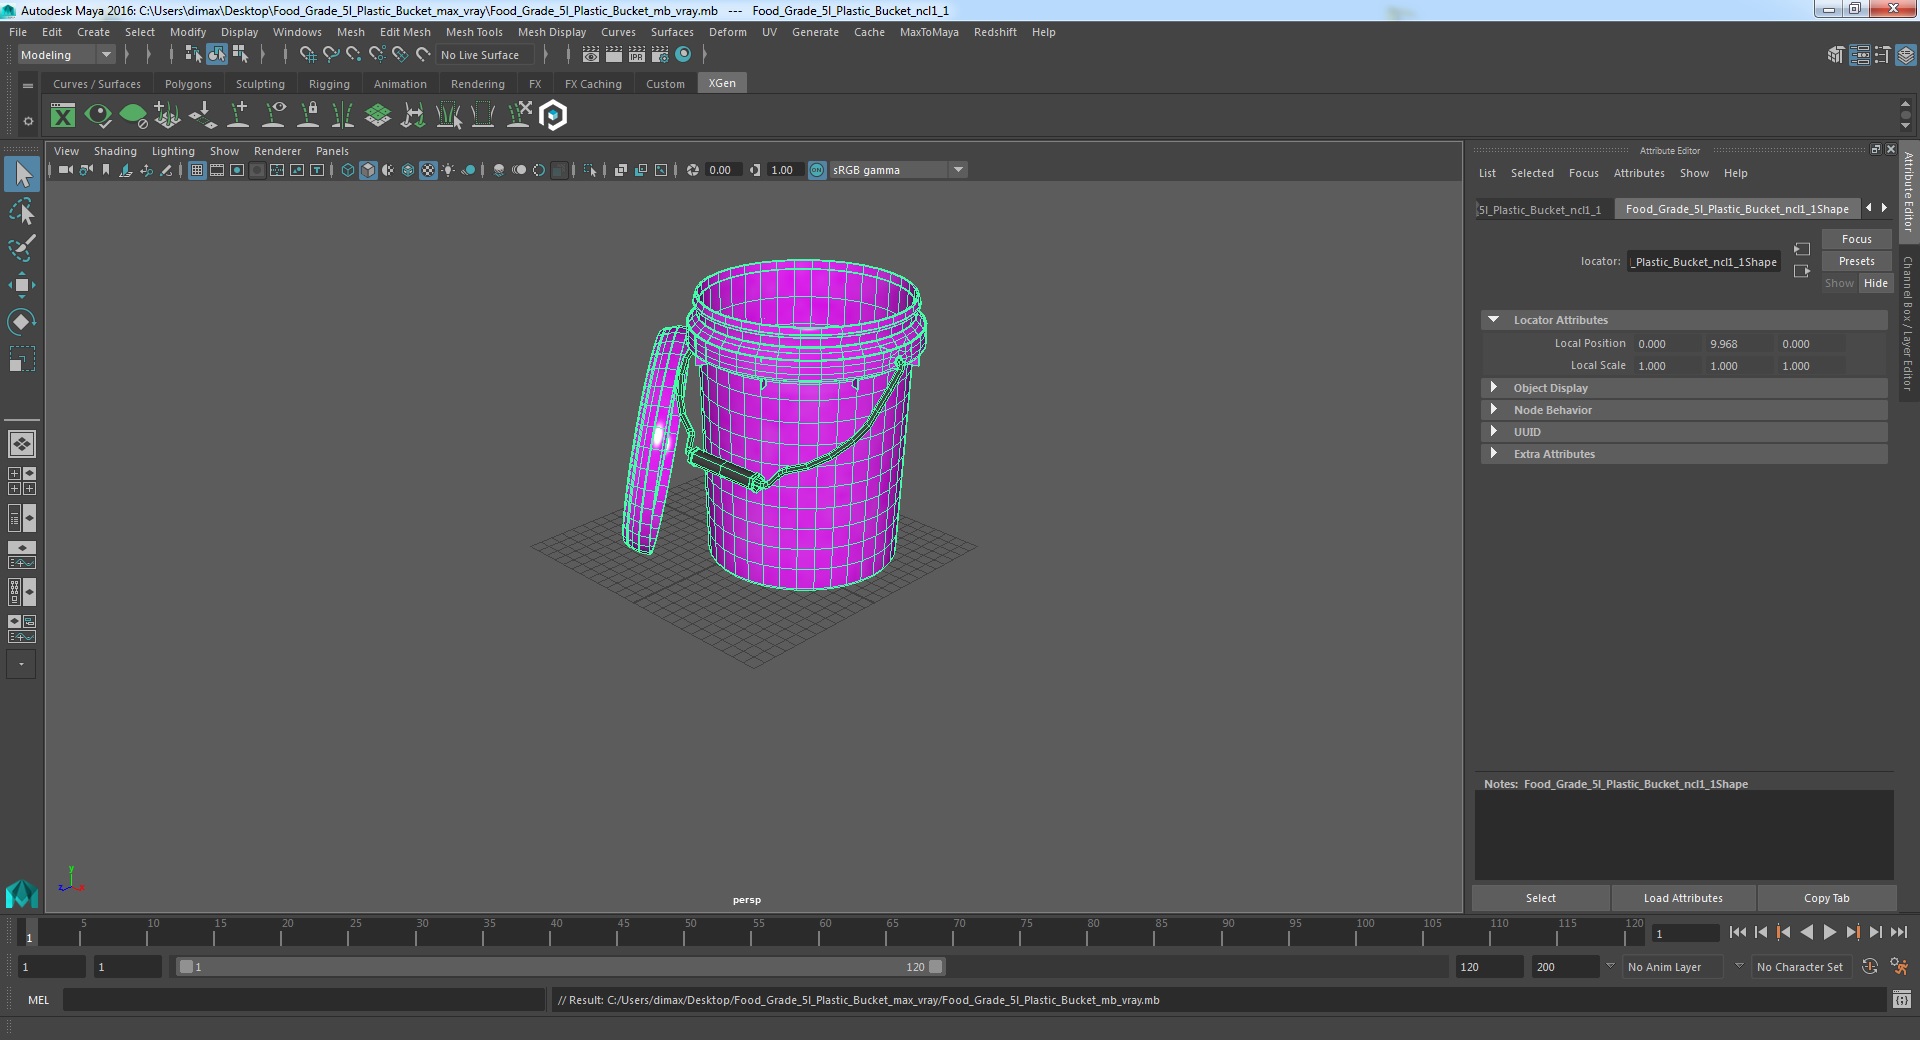This screenshot has width=1920, height=1040.
Task: Click the viewport bookmark icon
Action: coord(106,170)
